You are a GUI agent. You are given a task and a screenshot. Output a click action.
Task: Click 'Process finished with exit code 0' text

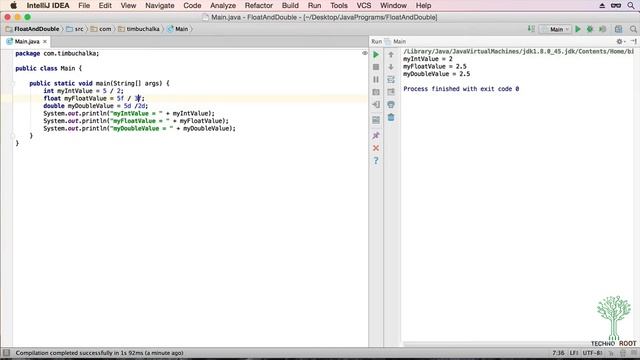[x=461, y=89]
